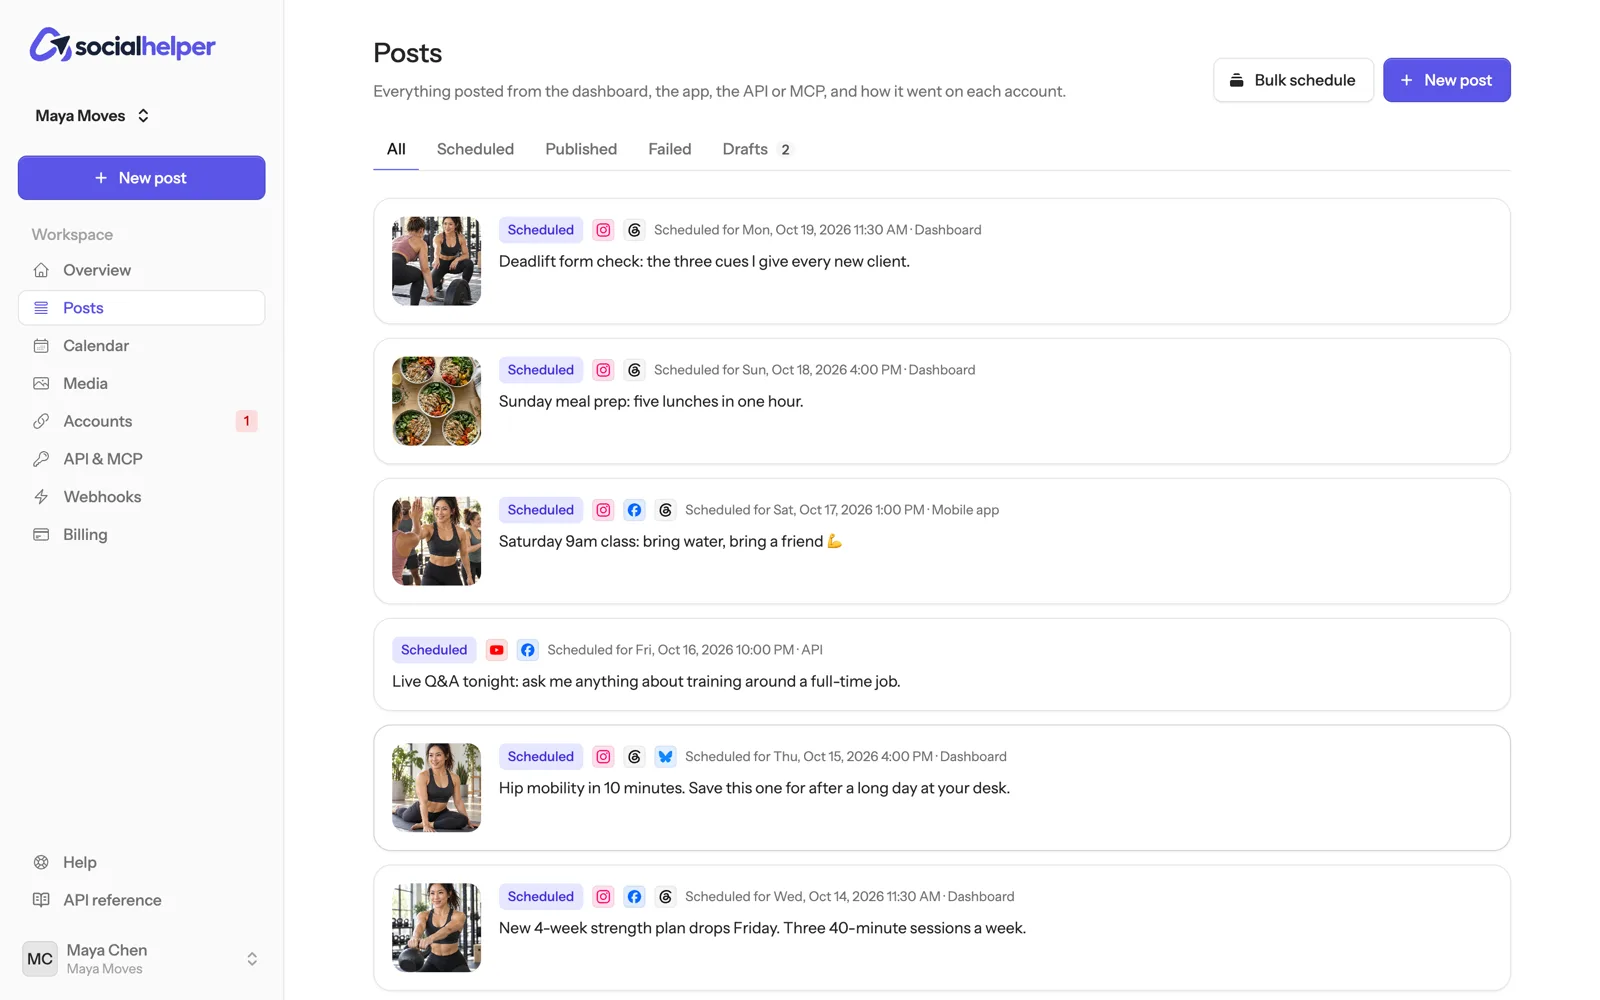
Task: Open API reference
Action: coord(141,900)
